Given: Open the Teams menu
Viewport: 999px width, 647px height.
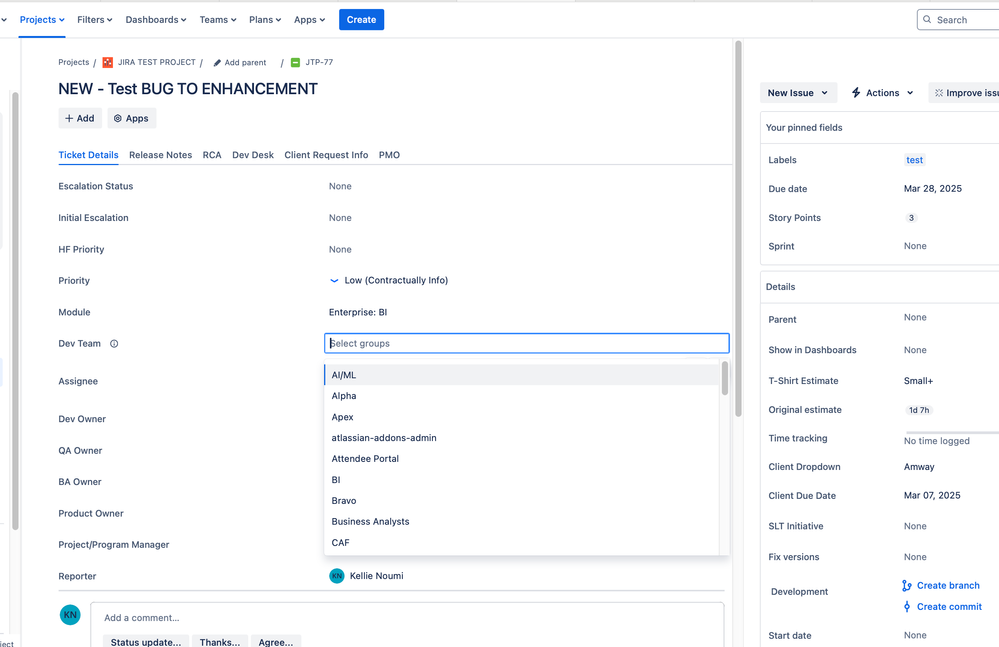Looking at the screenshot, I should [218, 20].
